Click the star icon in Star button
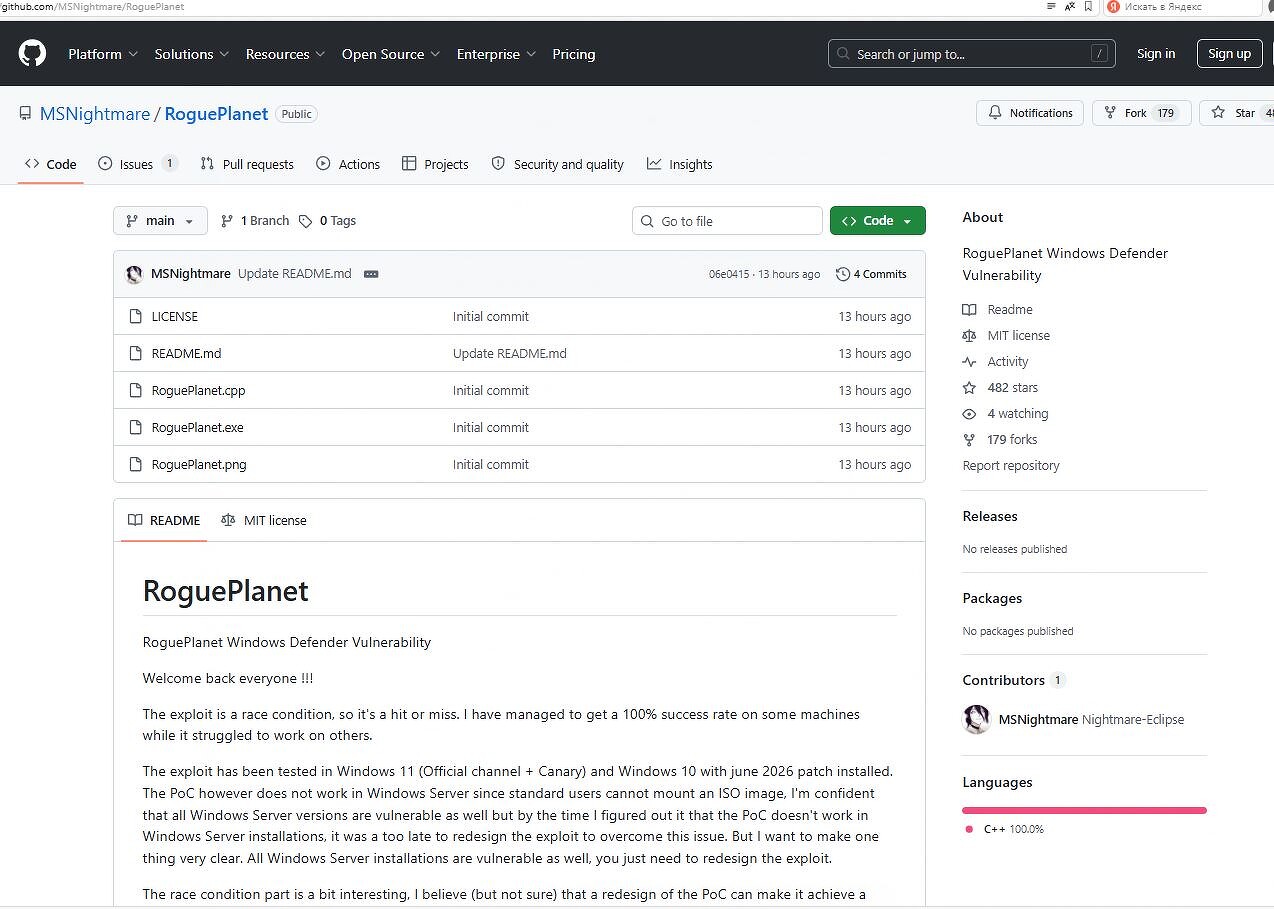The image size is (1274, 909). coord(1218,113)
